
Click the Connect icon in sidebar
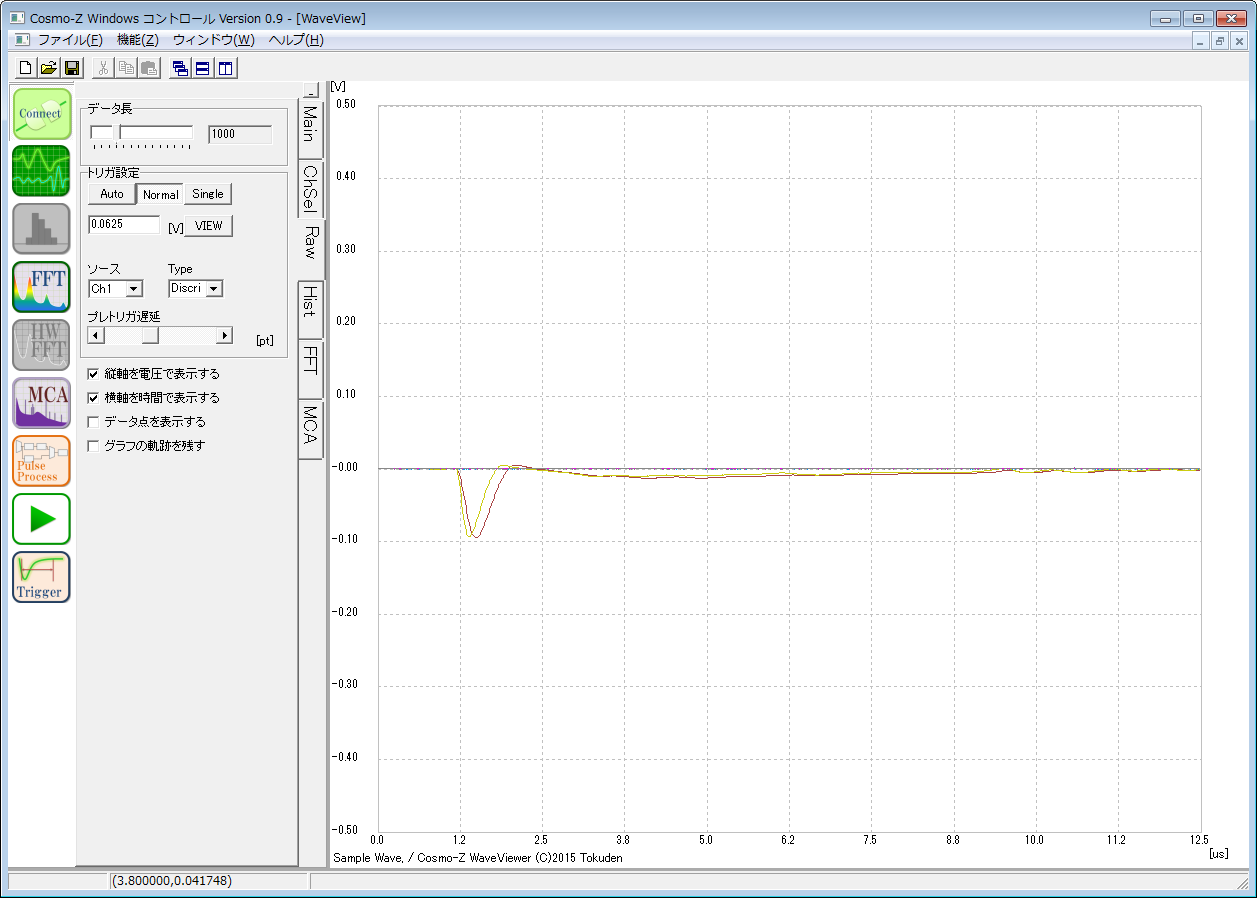42,113
